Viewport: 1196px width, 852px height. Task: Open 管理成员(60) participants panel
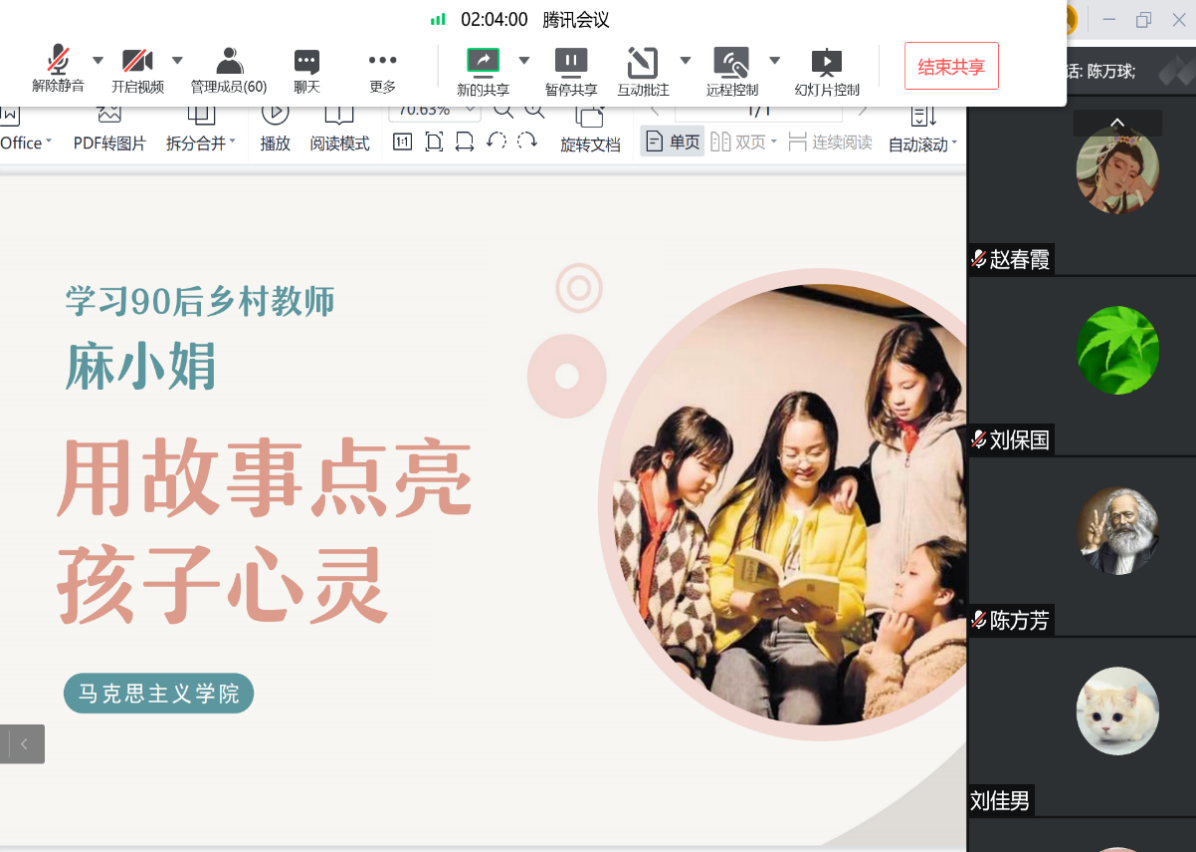(x=229, y=62)
